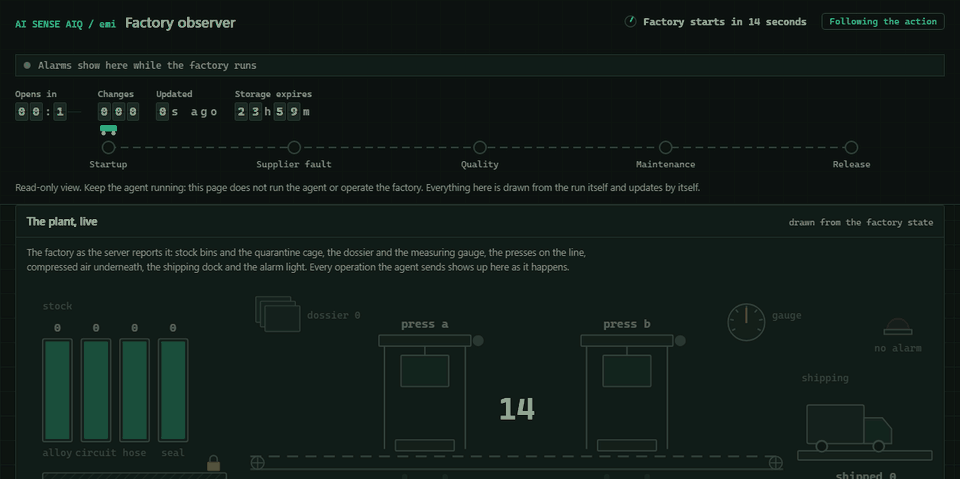Click the press b status indicator dot
Screen dimensions: 960x479
pos(680,341)
